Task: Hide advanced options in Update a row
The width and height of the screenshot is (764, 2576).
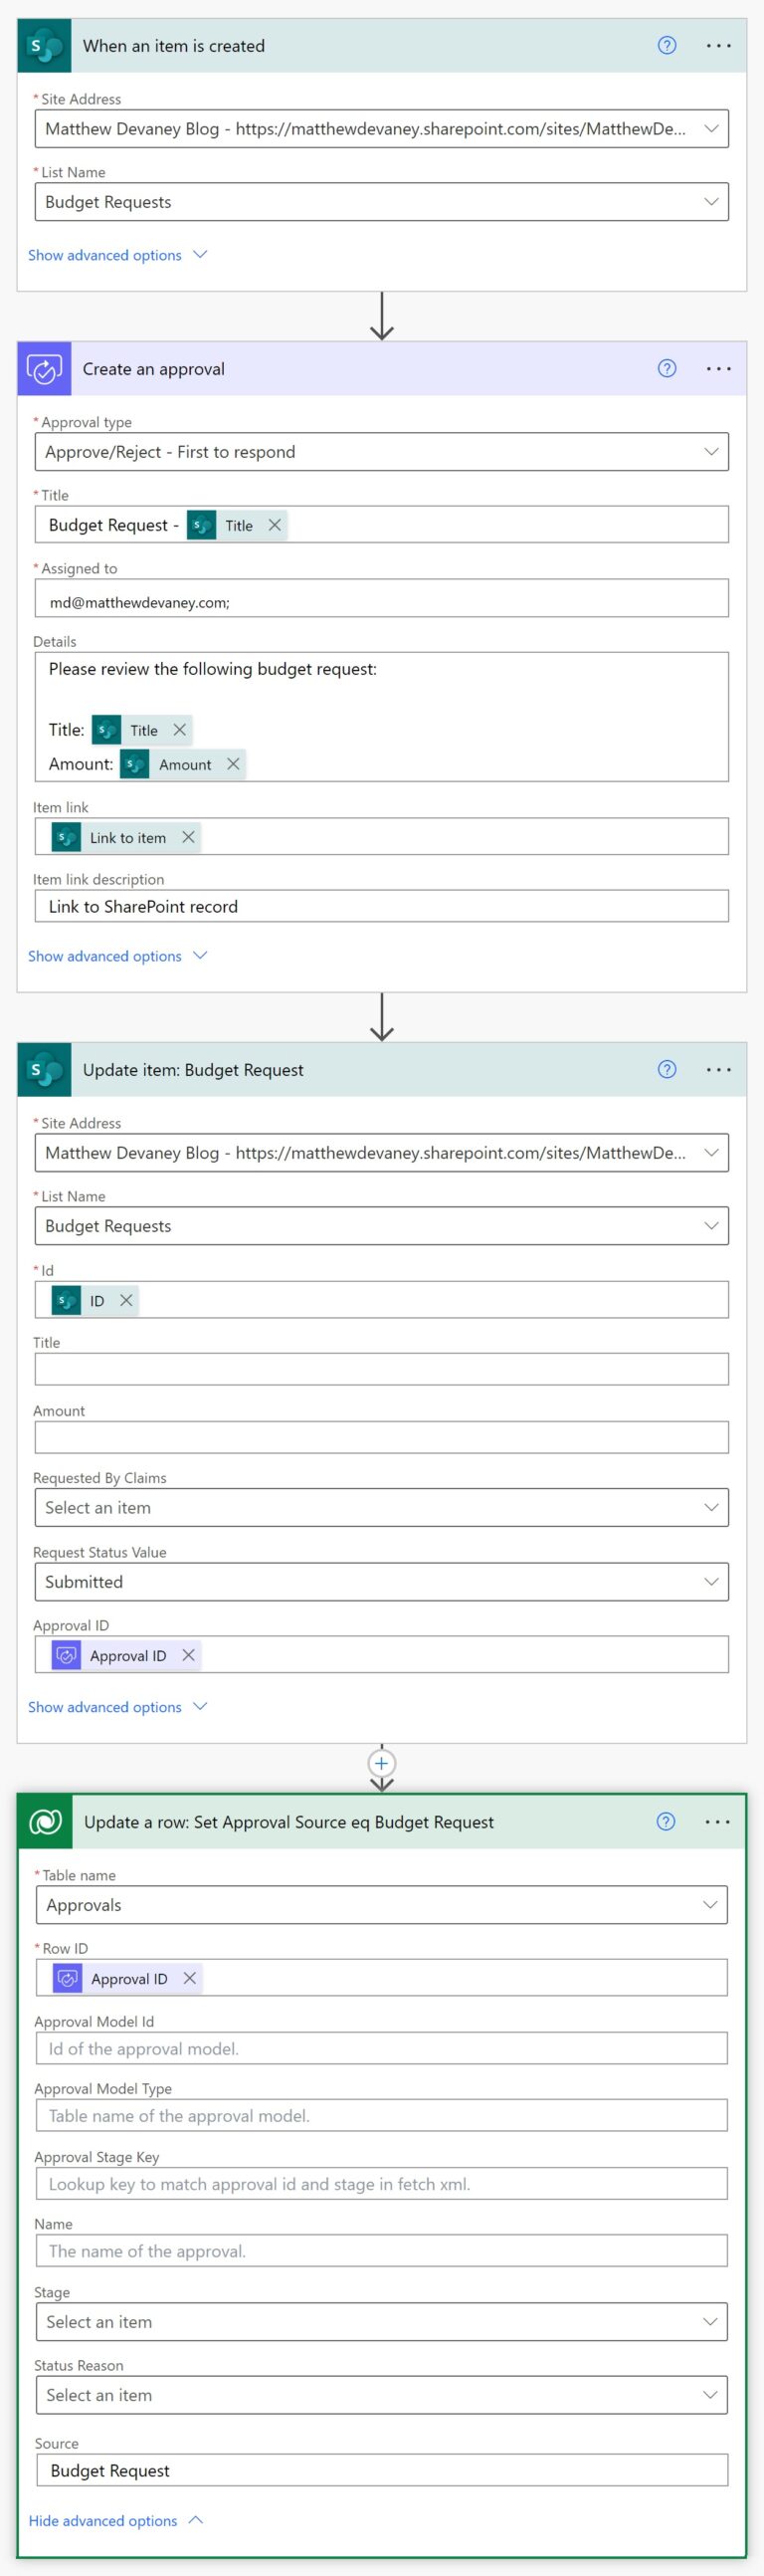Action: pyautogui.click(x=115, y=2520)
